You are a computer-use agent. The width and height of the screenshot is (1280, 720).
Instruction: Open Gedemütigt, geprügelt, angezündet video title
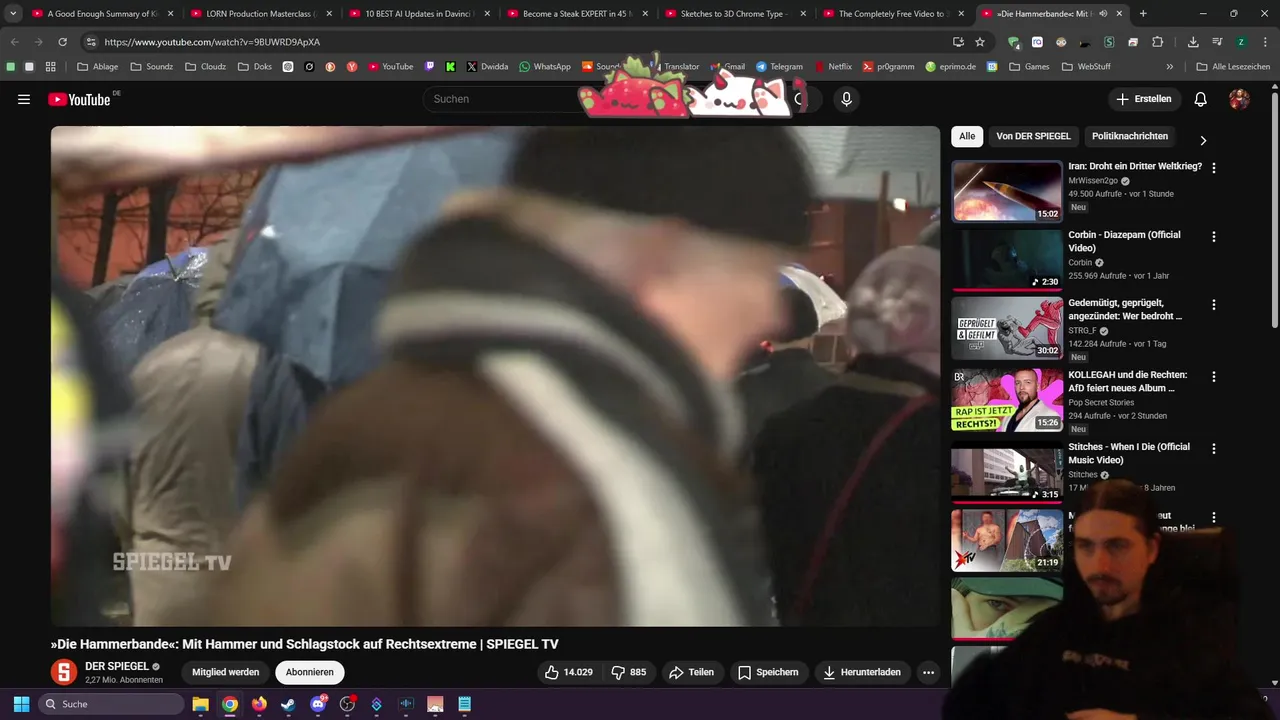[x=1125, y=309]
